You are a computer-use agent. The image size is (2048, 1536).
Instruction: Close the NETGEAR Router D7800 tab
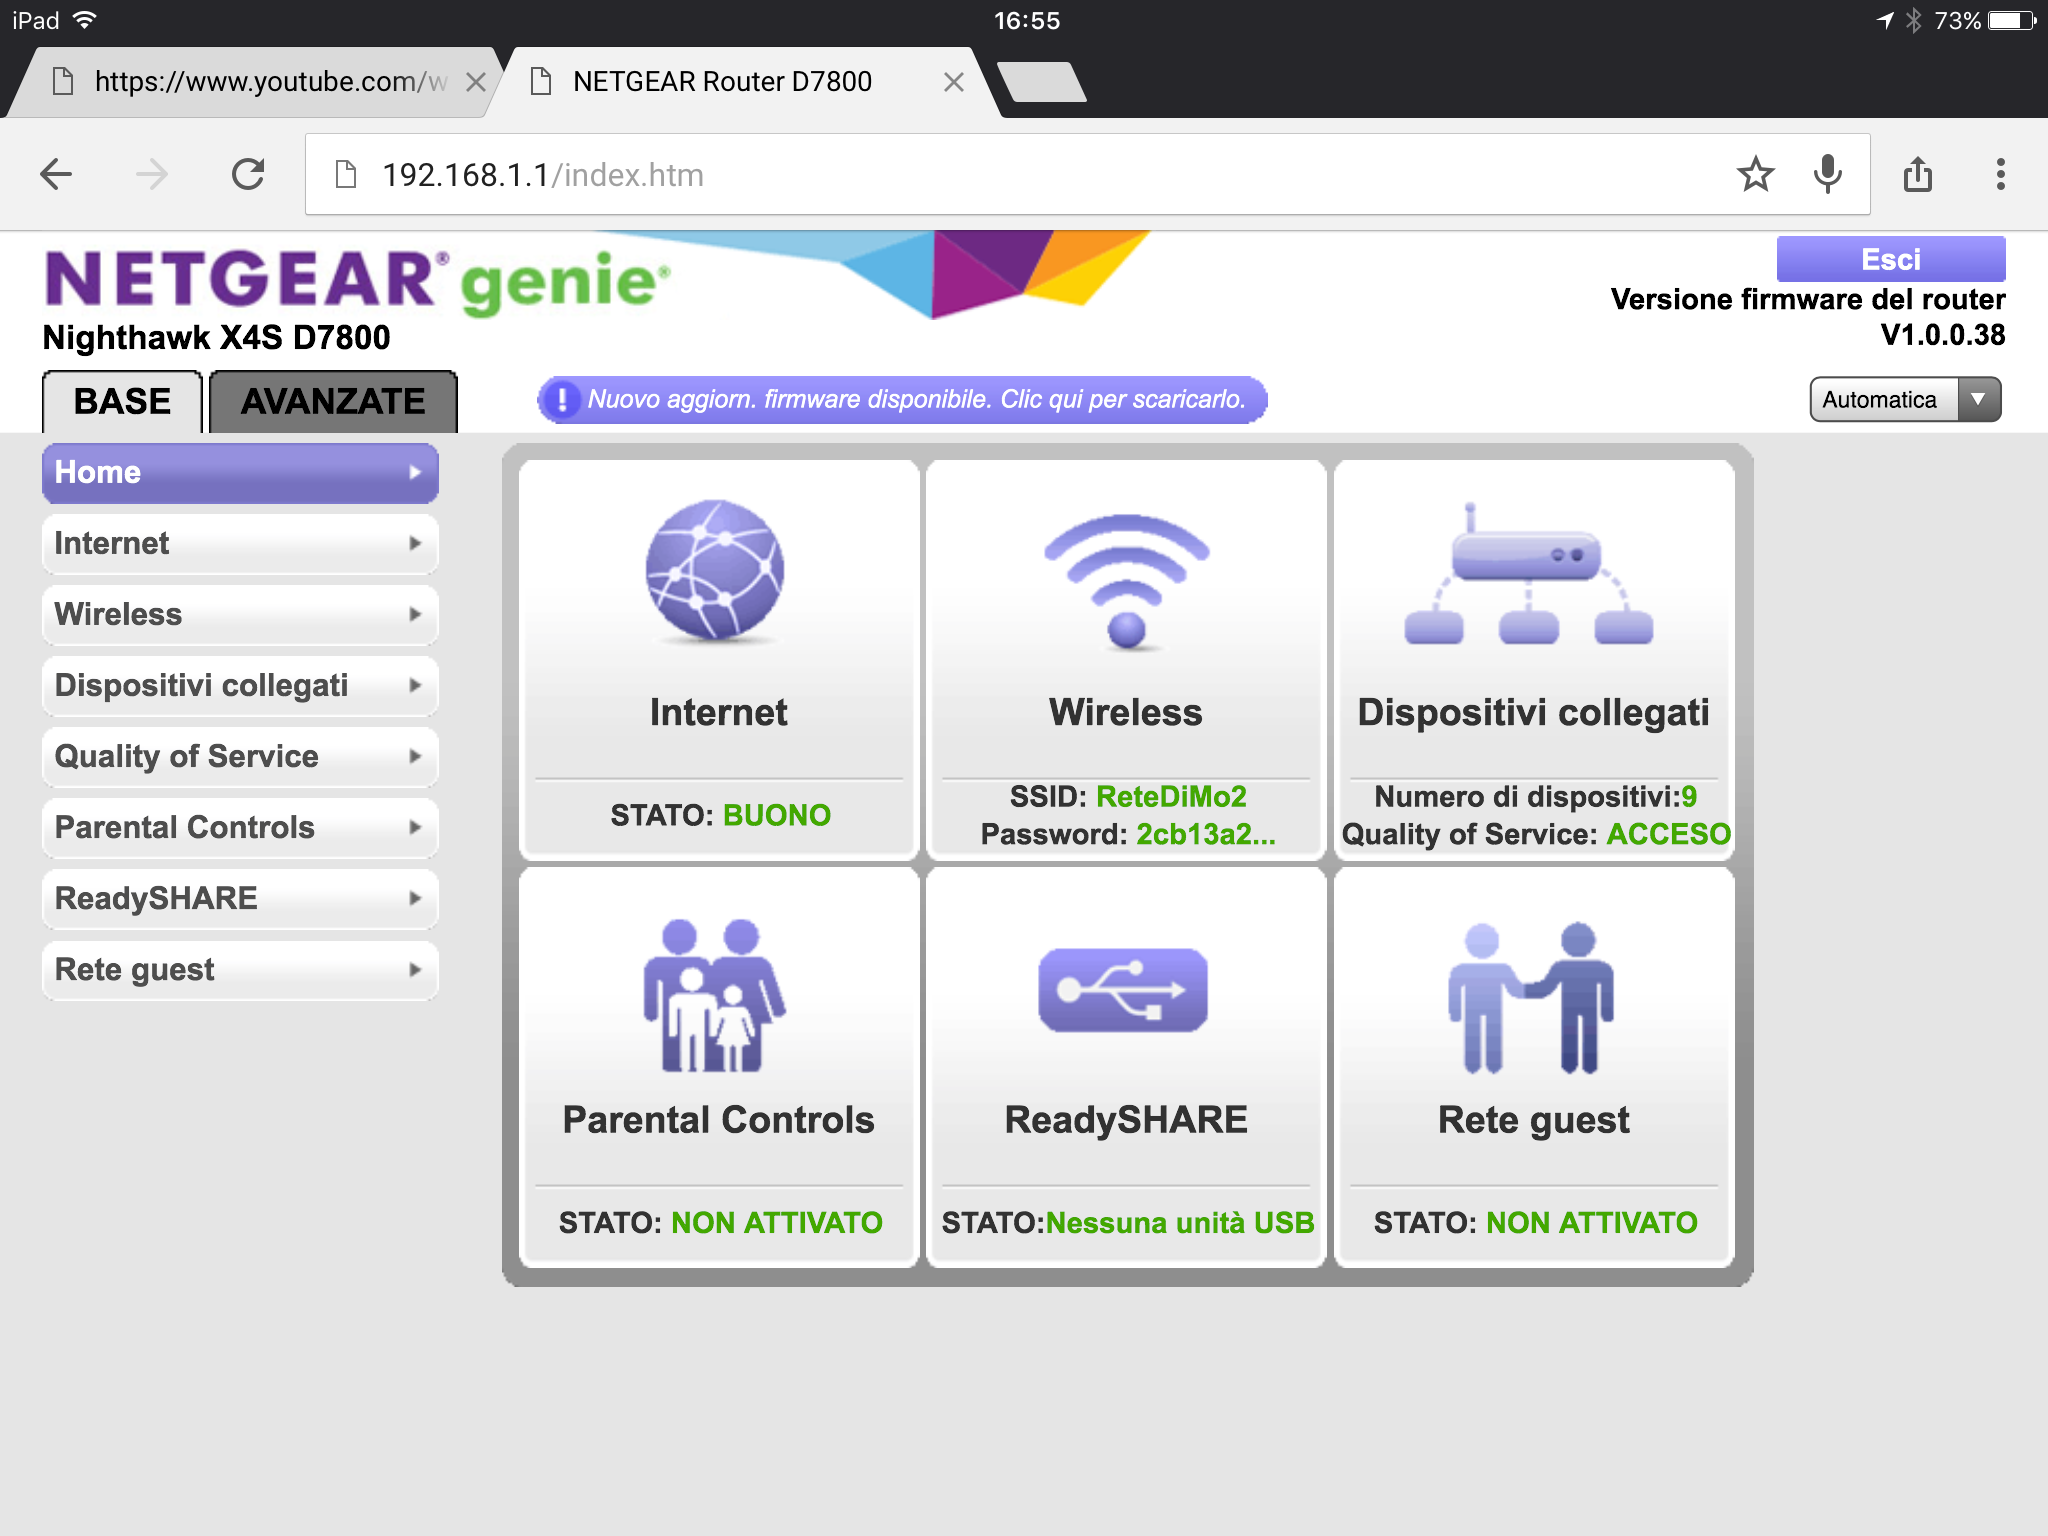(954, 82)
